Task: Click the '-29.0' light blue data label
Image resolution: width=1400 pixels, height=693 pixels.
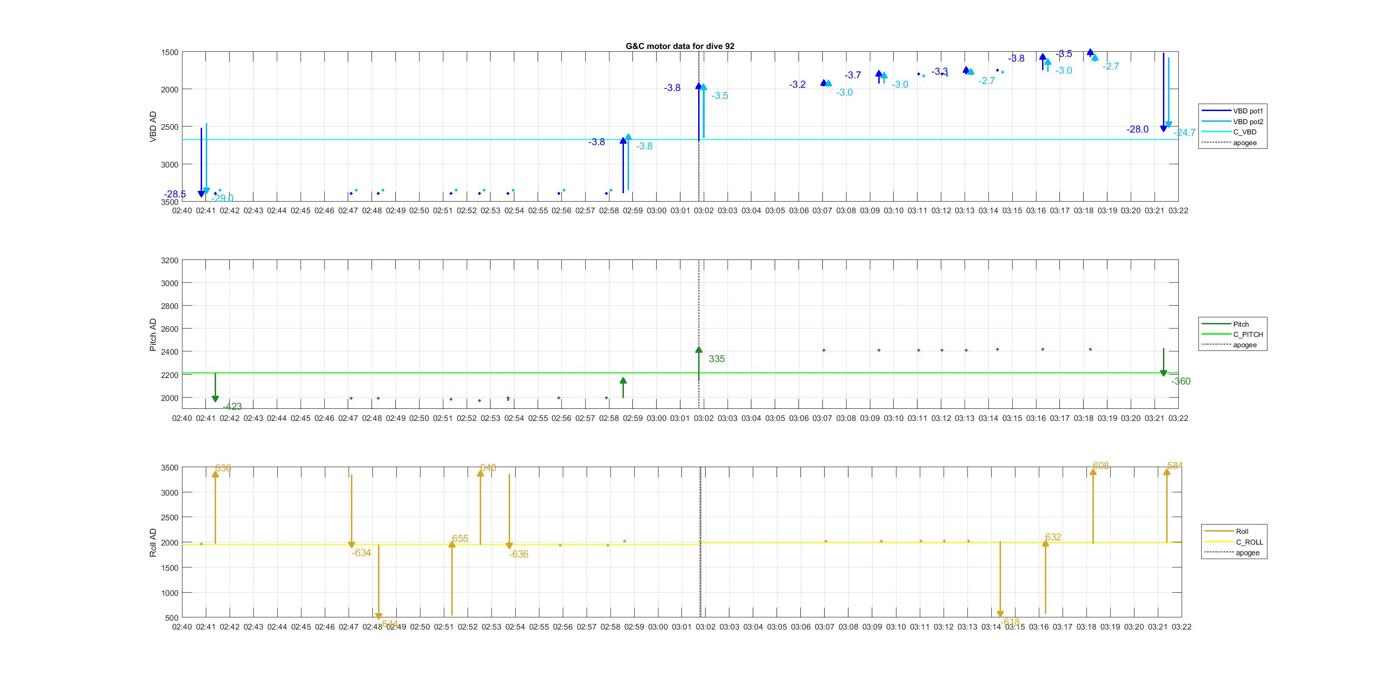Action: click(x=223, y=198)
